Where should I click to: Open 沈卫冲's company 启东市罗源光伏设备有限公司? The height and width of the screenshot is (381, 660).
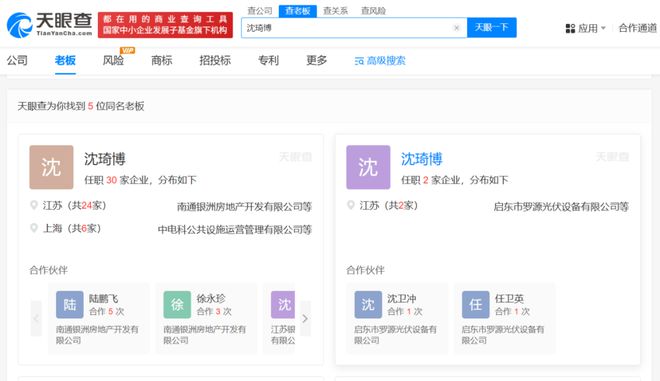pyautogui.click(x=395, y=335)
